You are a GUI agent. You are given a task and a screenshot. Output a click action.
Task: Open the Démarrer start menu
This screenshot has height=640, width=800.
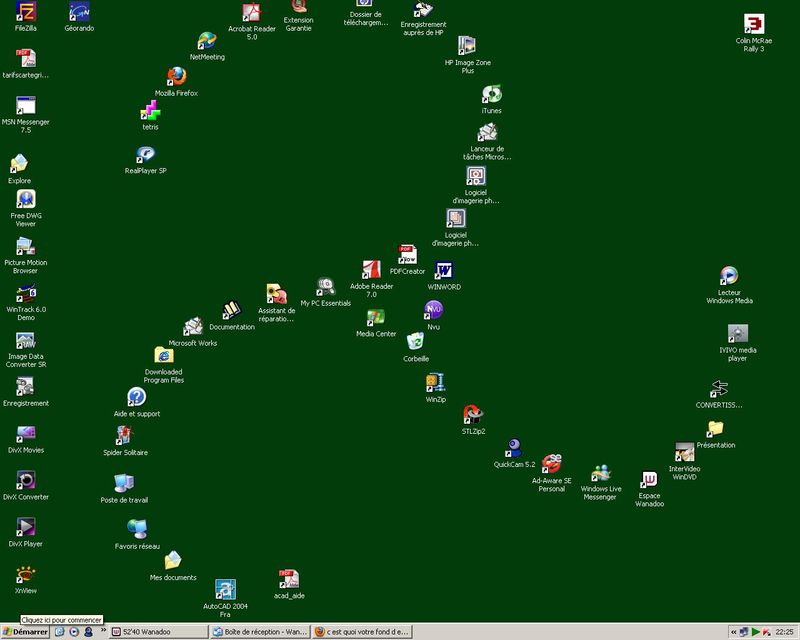tap(25, 632)
